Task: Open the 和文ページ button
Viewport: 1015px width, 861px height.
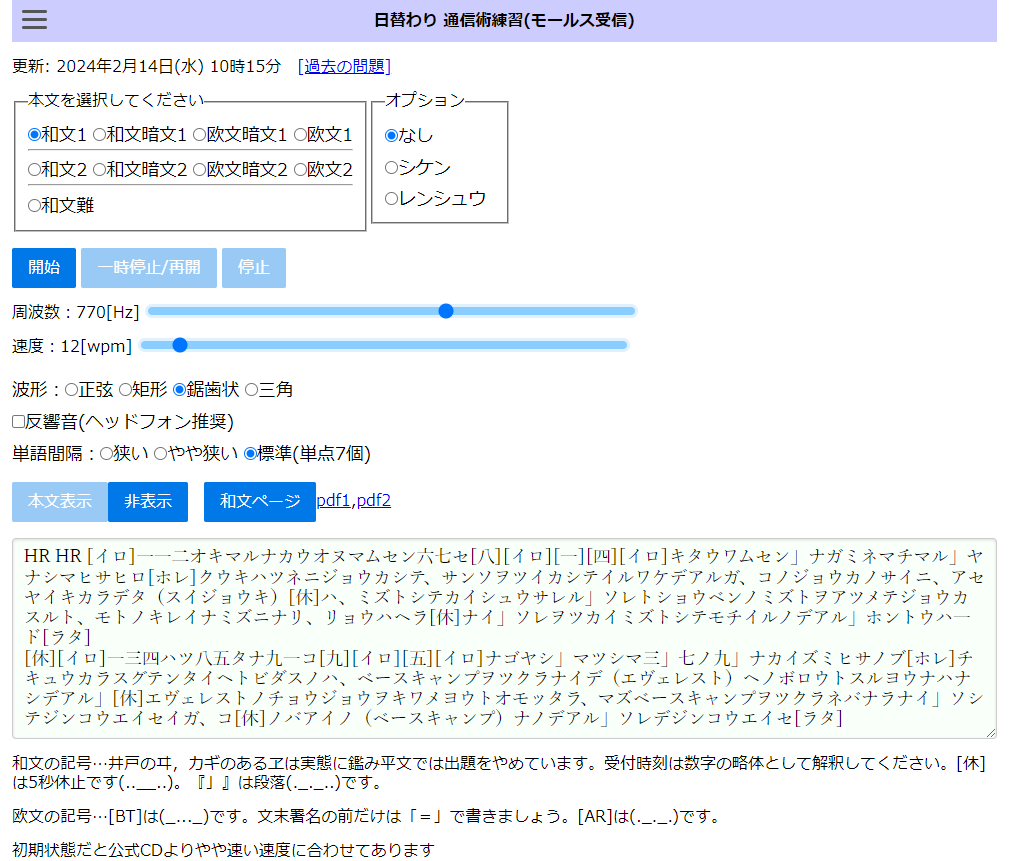Action: (x=260, y=502)
